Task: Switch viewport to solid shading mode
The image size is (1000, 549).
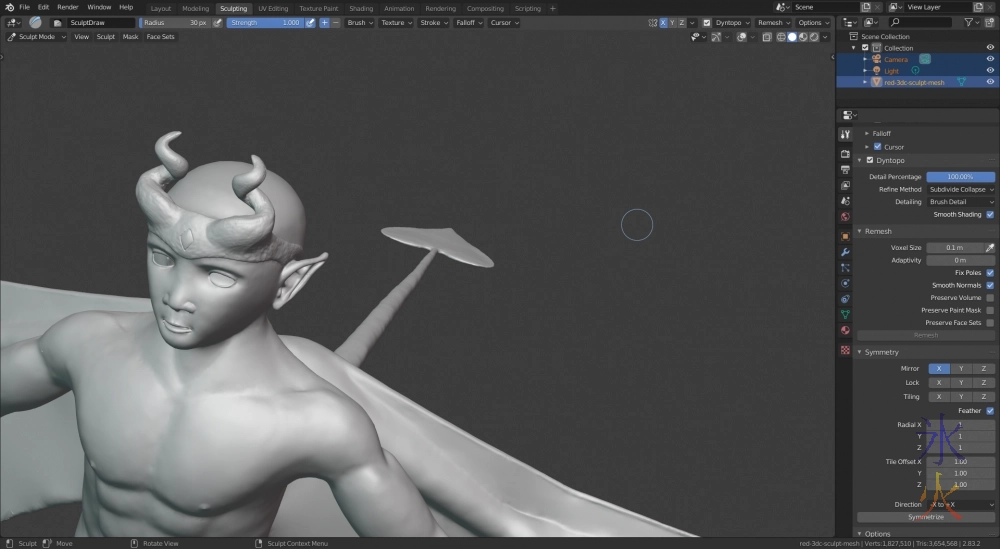Action: coord(792,37)
